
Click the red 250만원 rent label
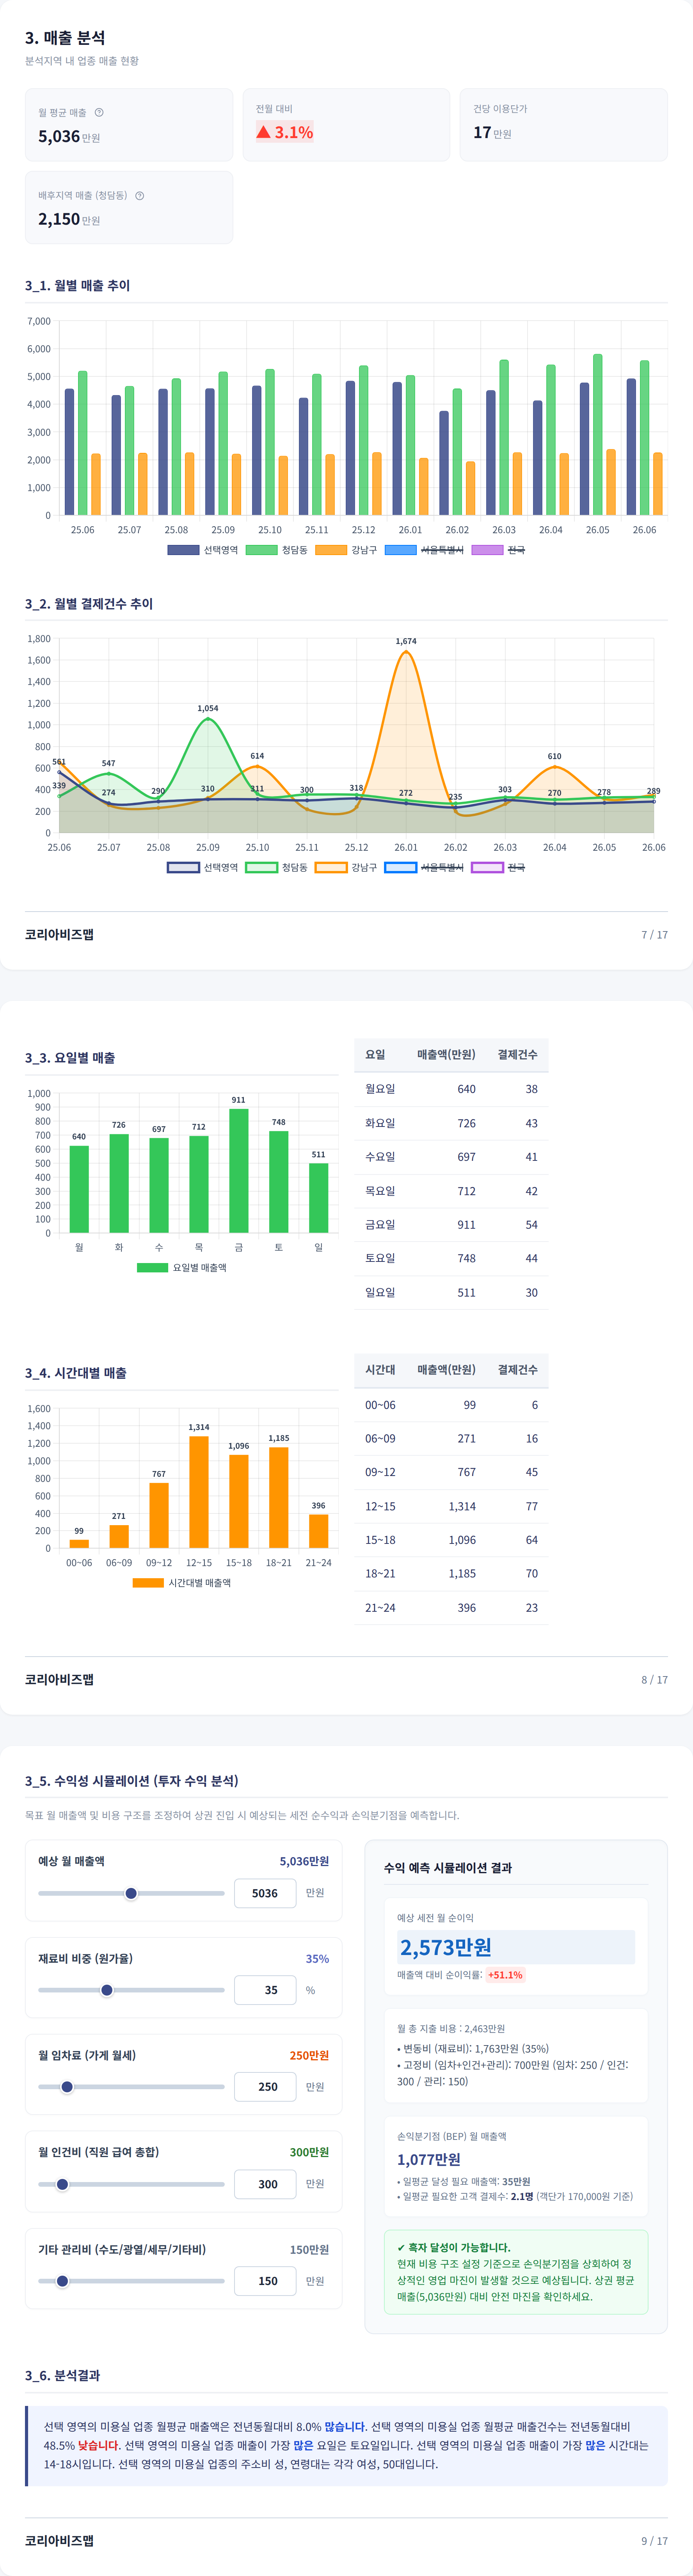coord(309,2055)
